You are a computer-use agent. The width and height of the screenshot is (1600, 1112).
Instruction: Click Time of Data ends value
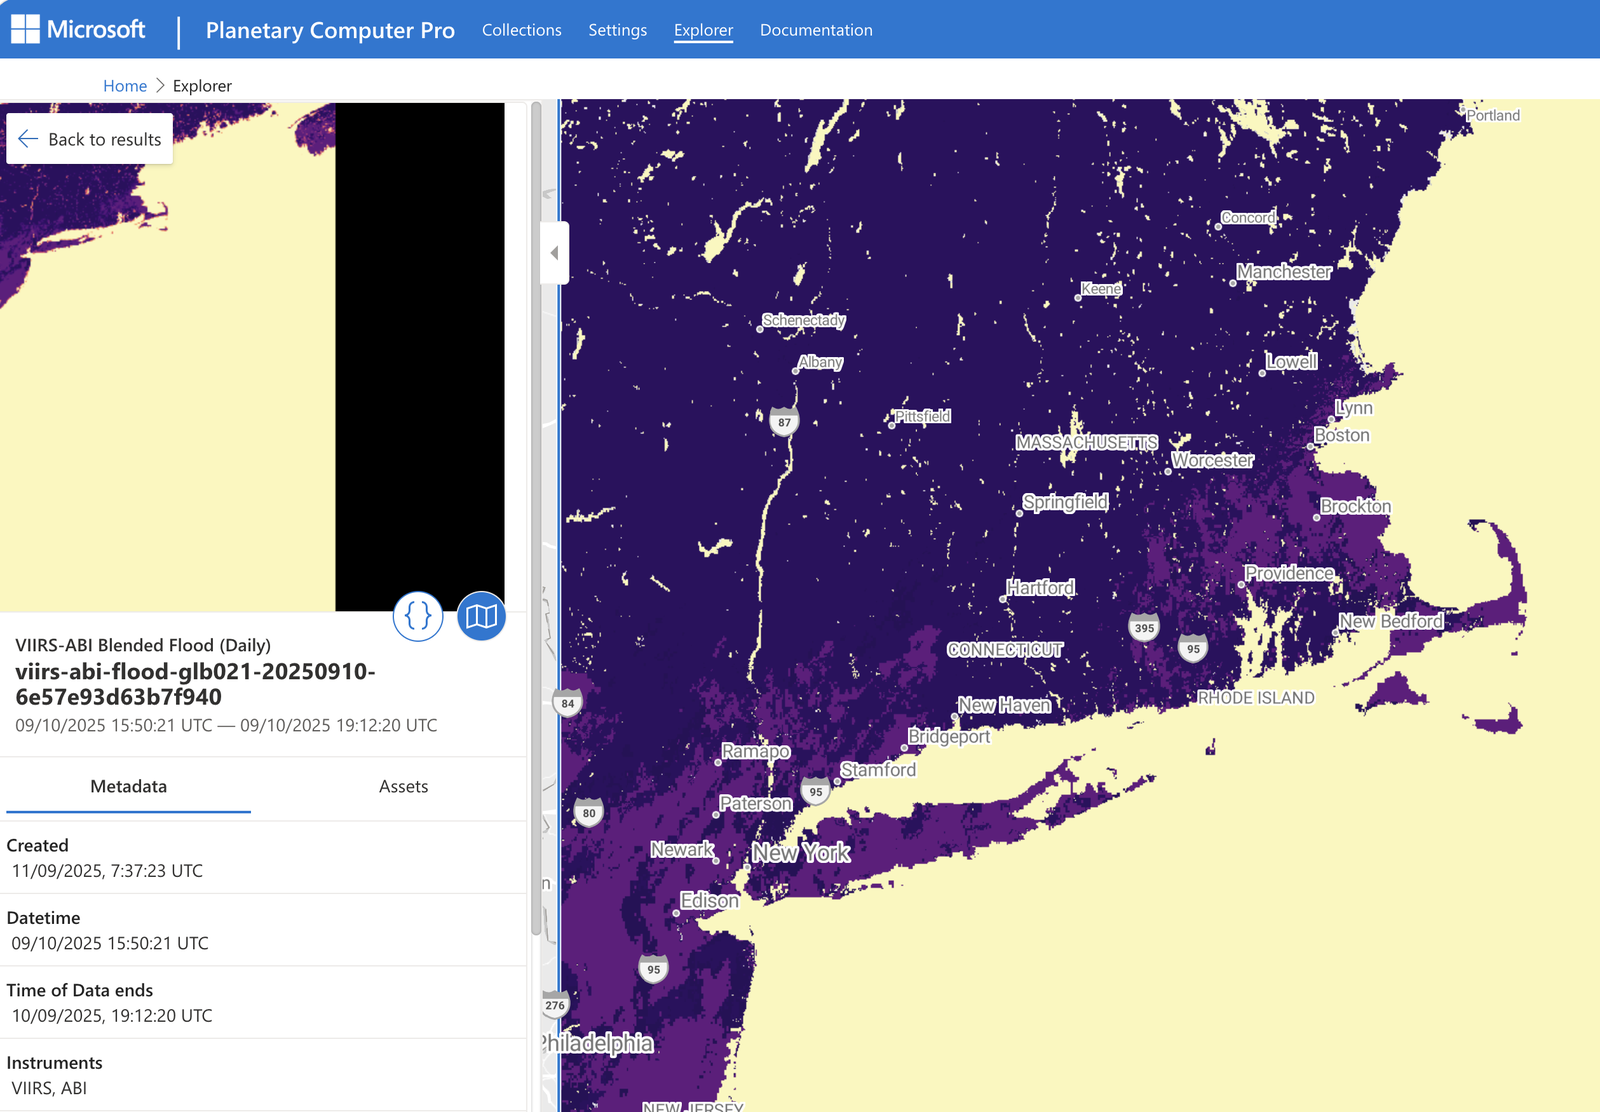pyautogui.click(x=112, y=1016)
